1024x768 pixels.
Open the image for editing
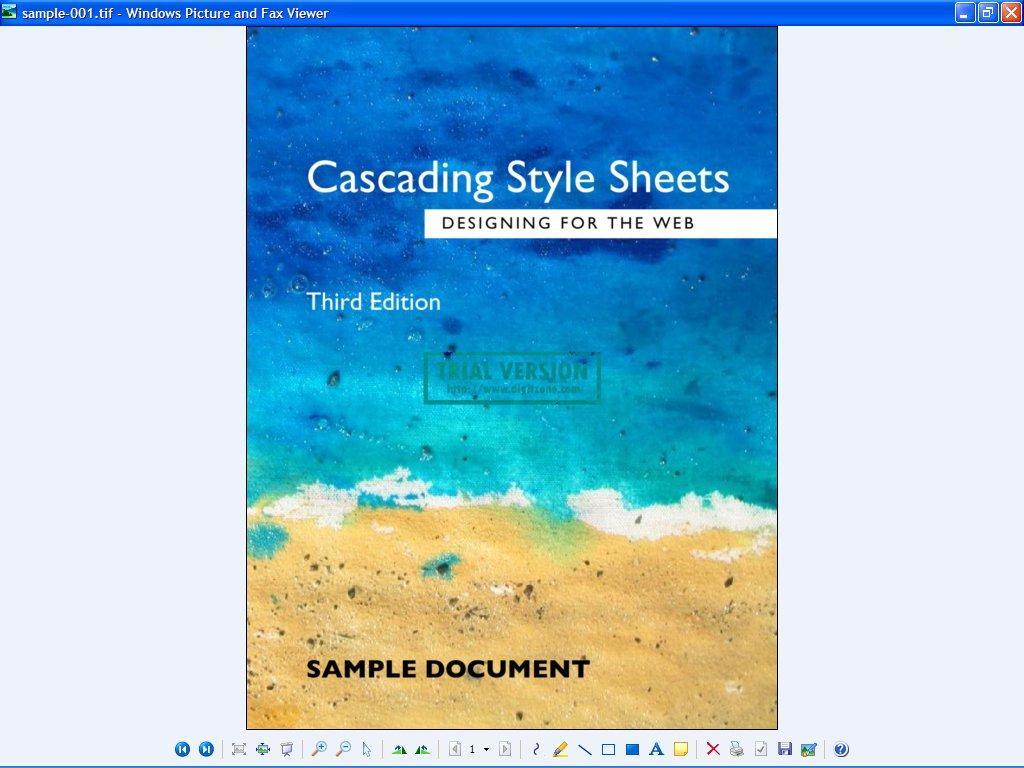(808, 749)
